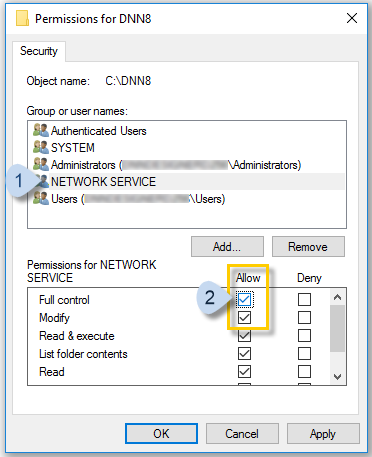372x457 pixels.
Task: Check Deny for Read
Action: click(x=304, y=371)
